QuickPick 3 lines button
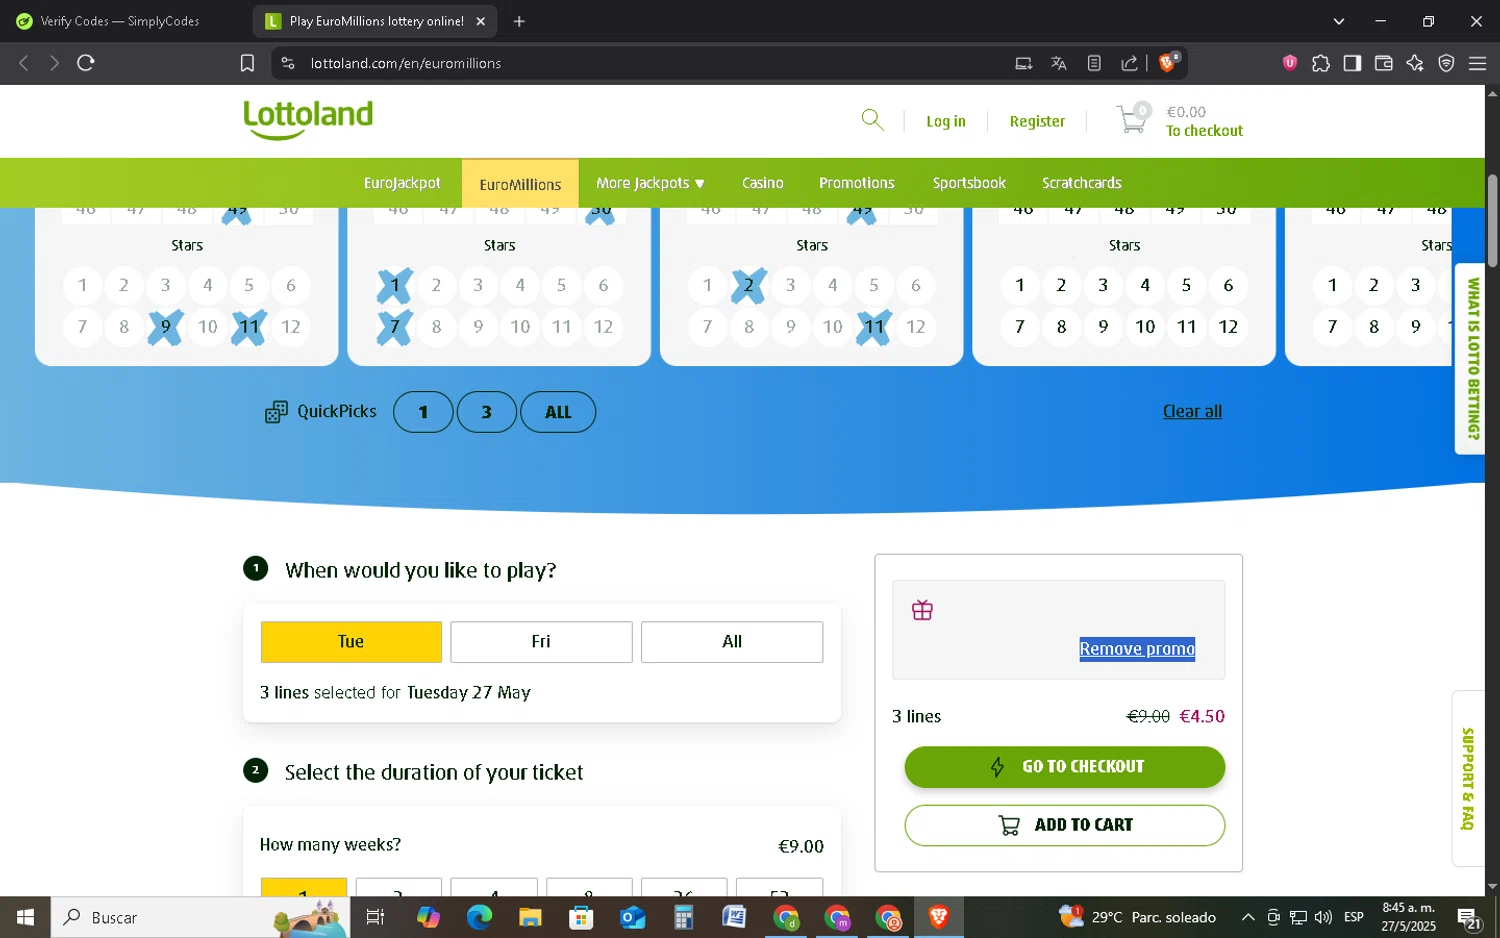Screen dimensions: 1500x938 point(486,412)
